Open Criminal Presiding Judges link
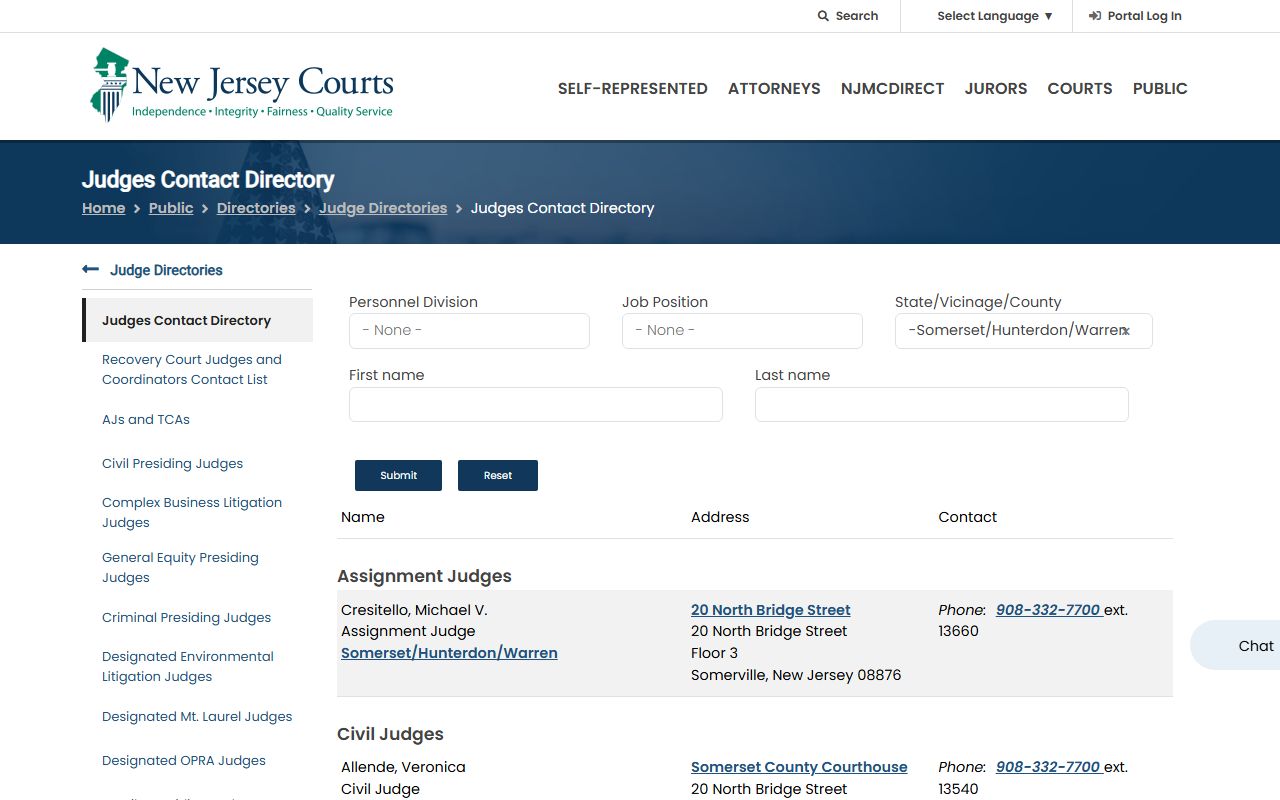 tap(187, 617)
